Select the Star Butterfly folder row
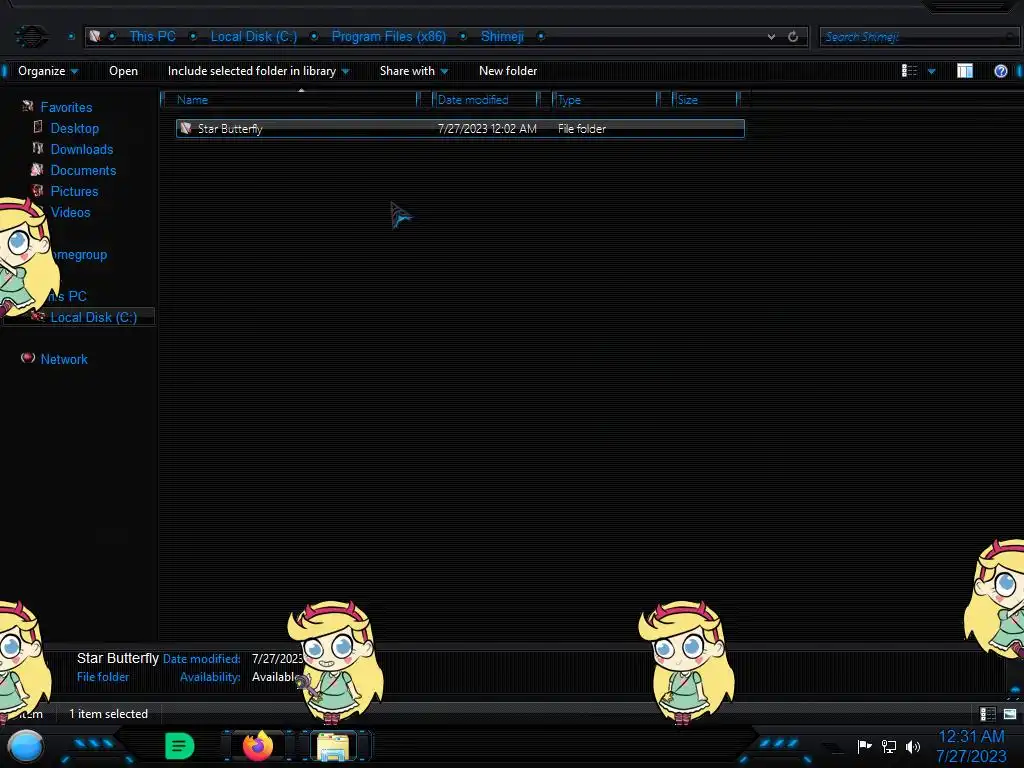Image resolution: width=1024 pixels, height=768 pixels. 460,129
